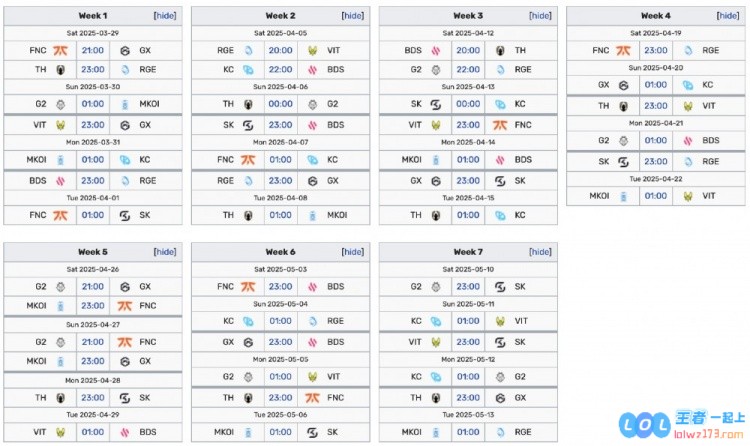The width and height of the screenshot is (750, 446).
Task: Collapse Week 4 with the hide toggle
Action: point(728,16)
